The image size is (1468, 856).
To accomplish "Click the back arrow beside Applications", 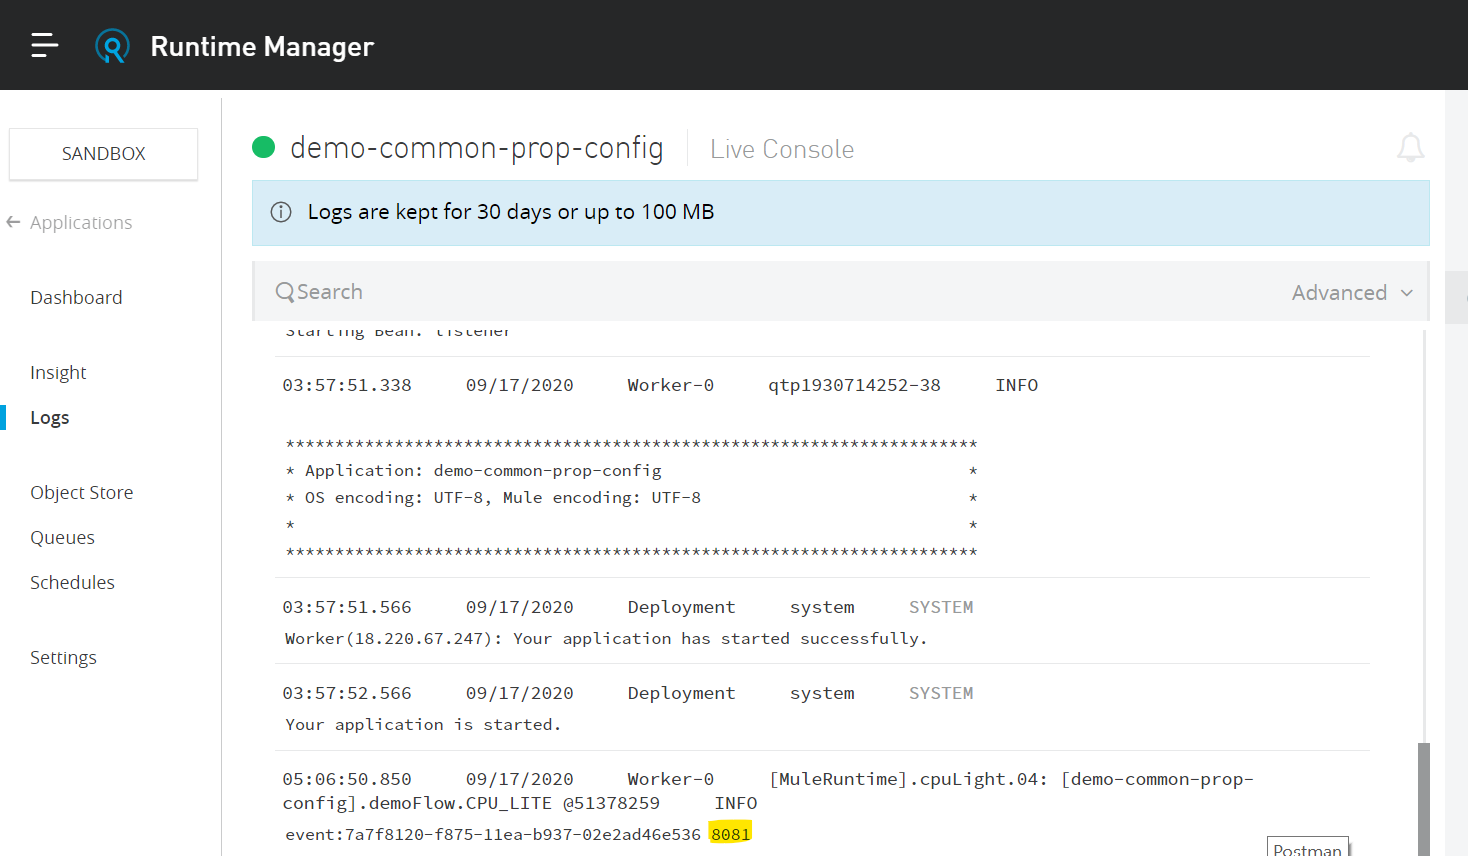I will (x=13, y=222).
